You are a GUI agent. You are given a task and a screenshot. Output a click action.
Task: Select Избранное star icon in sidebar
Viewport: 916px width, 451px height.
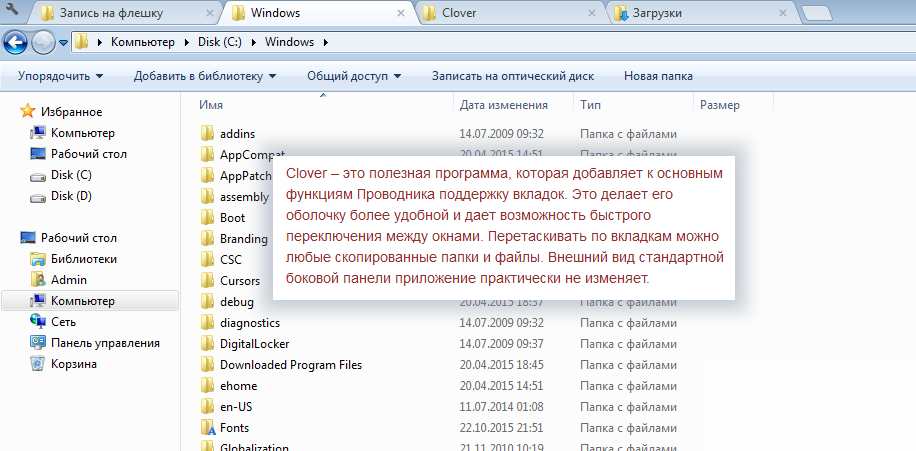[x=27, y=112]
